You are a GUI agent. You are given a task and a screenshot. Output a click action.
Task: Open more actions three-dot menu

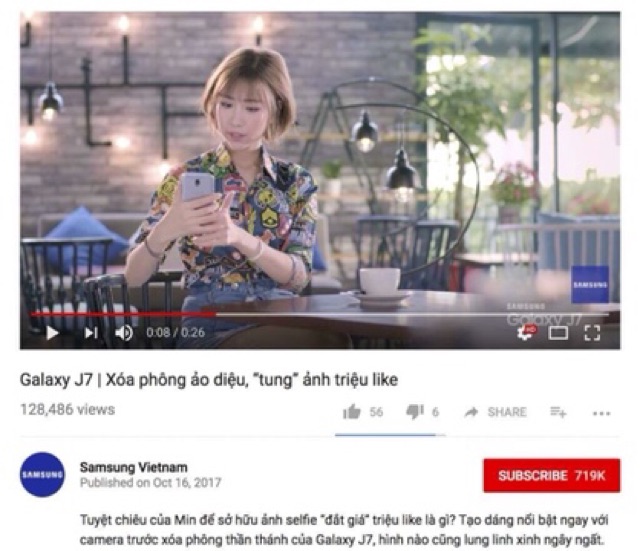point(601,413)
